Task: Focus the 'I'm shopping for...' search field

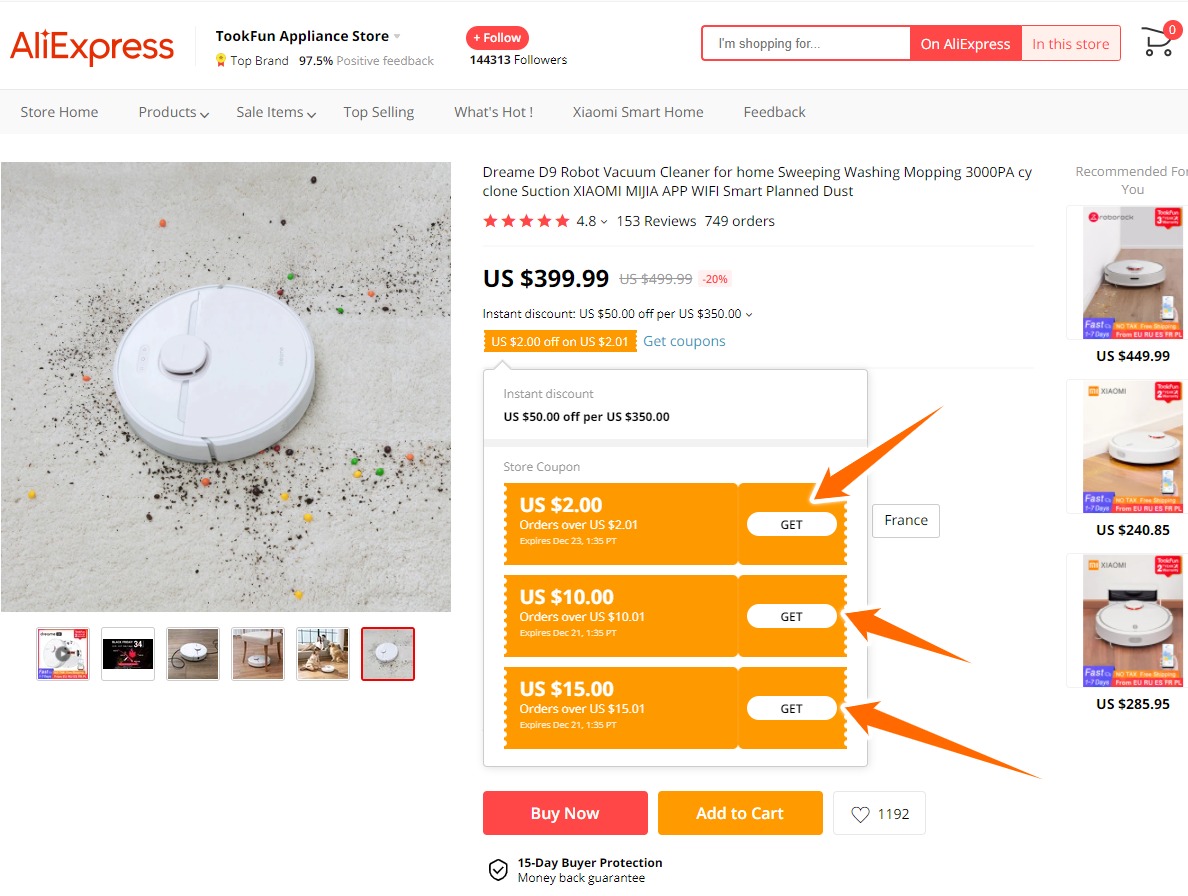Action: point(806,44)
